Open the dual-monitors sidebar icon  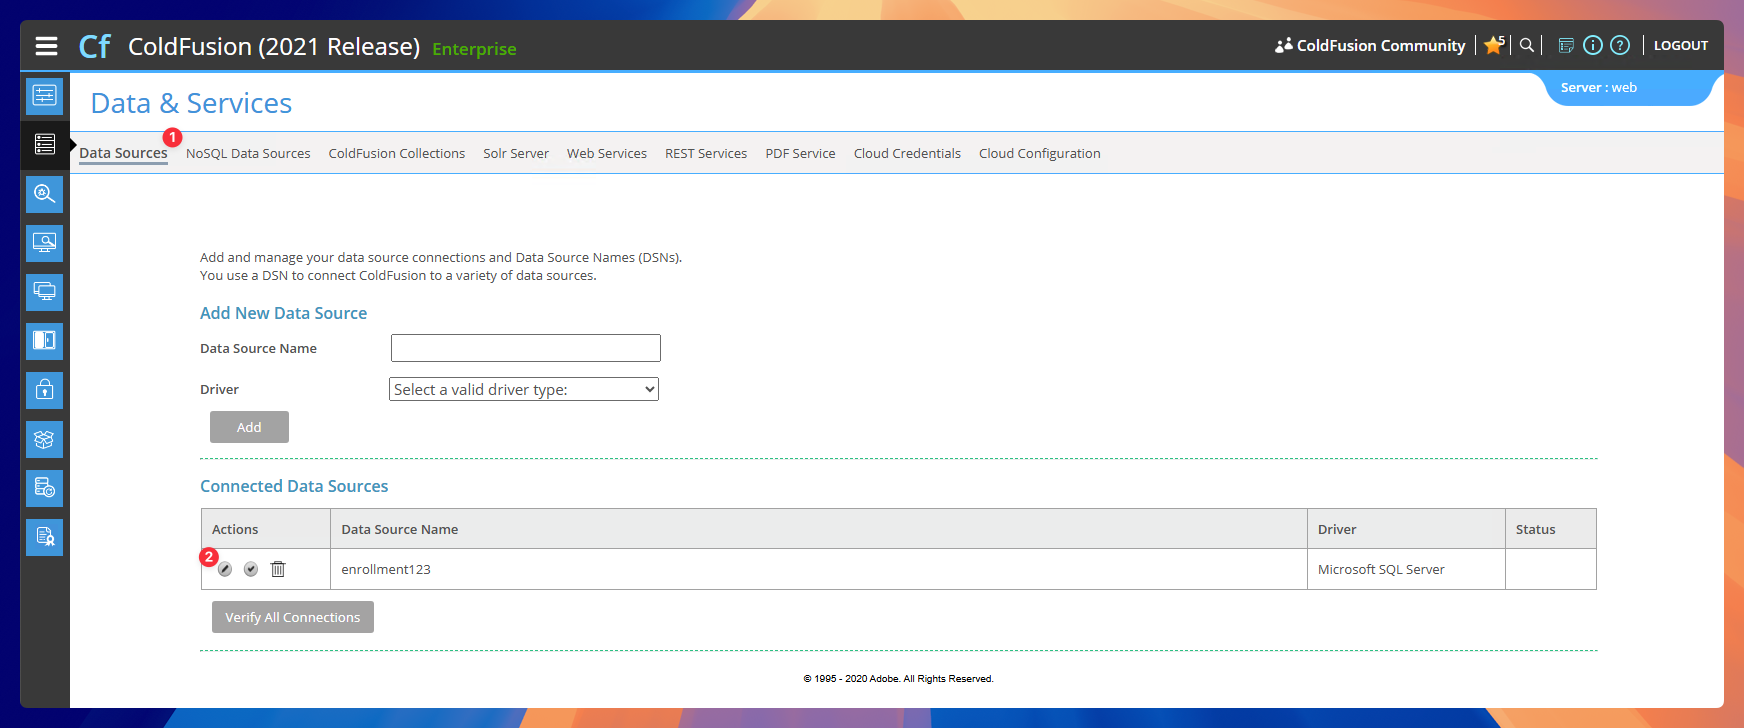pos(45,291)
